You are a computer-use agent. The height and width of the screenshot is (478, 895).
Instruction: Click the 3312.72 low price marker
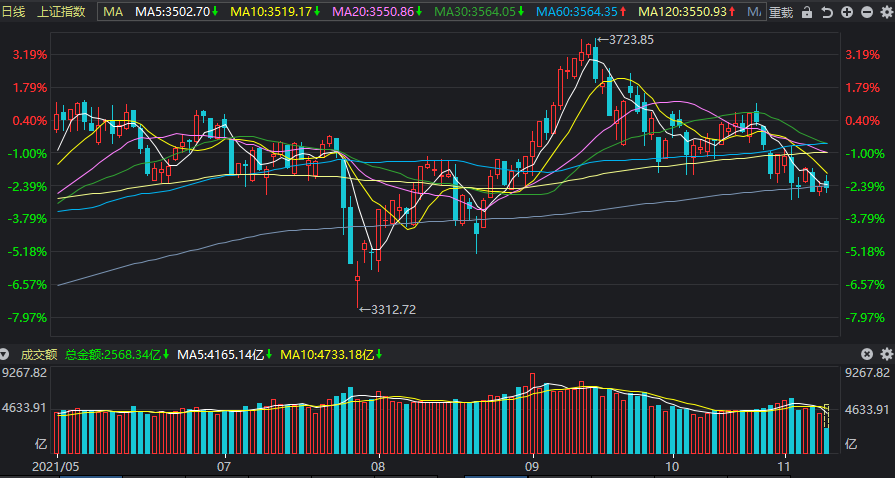(388, 310)
